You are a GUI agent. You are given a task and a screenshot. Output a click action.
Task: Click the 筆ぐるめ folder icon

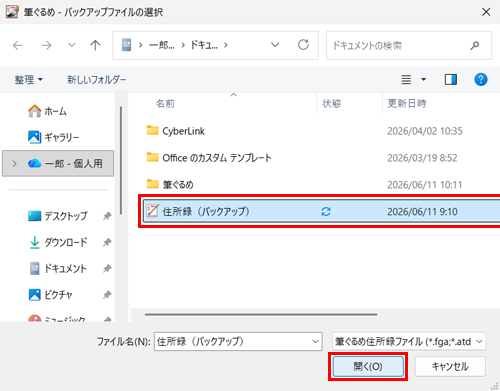point(153,183)
